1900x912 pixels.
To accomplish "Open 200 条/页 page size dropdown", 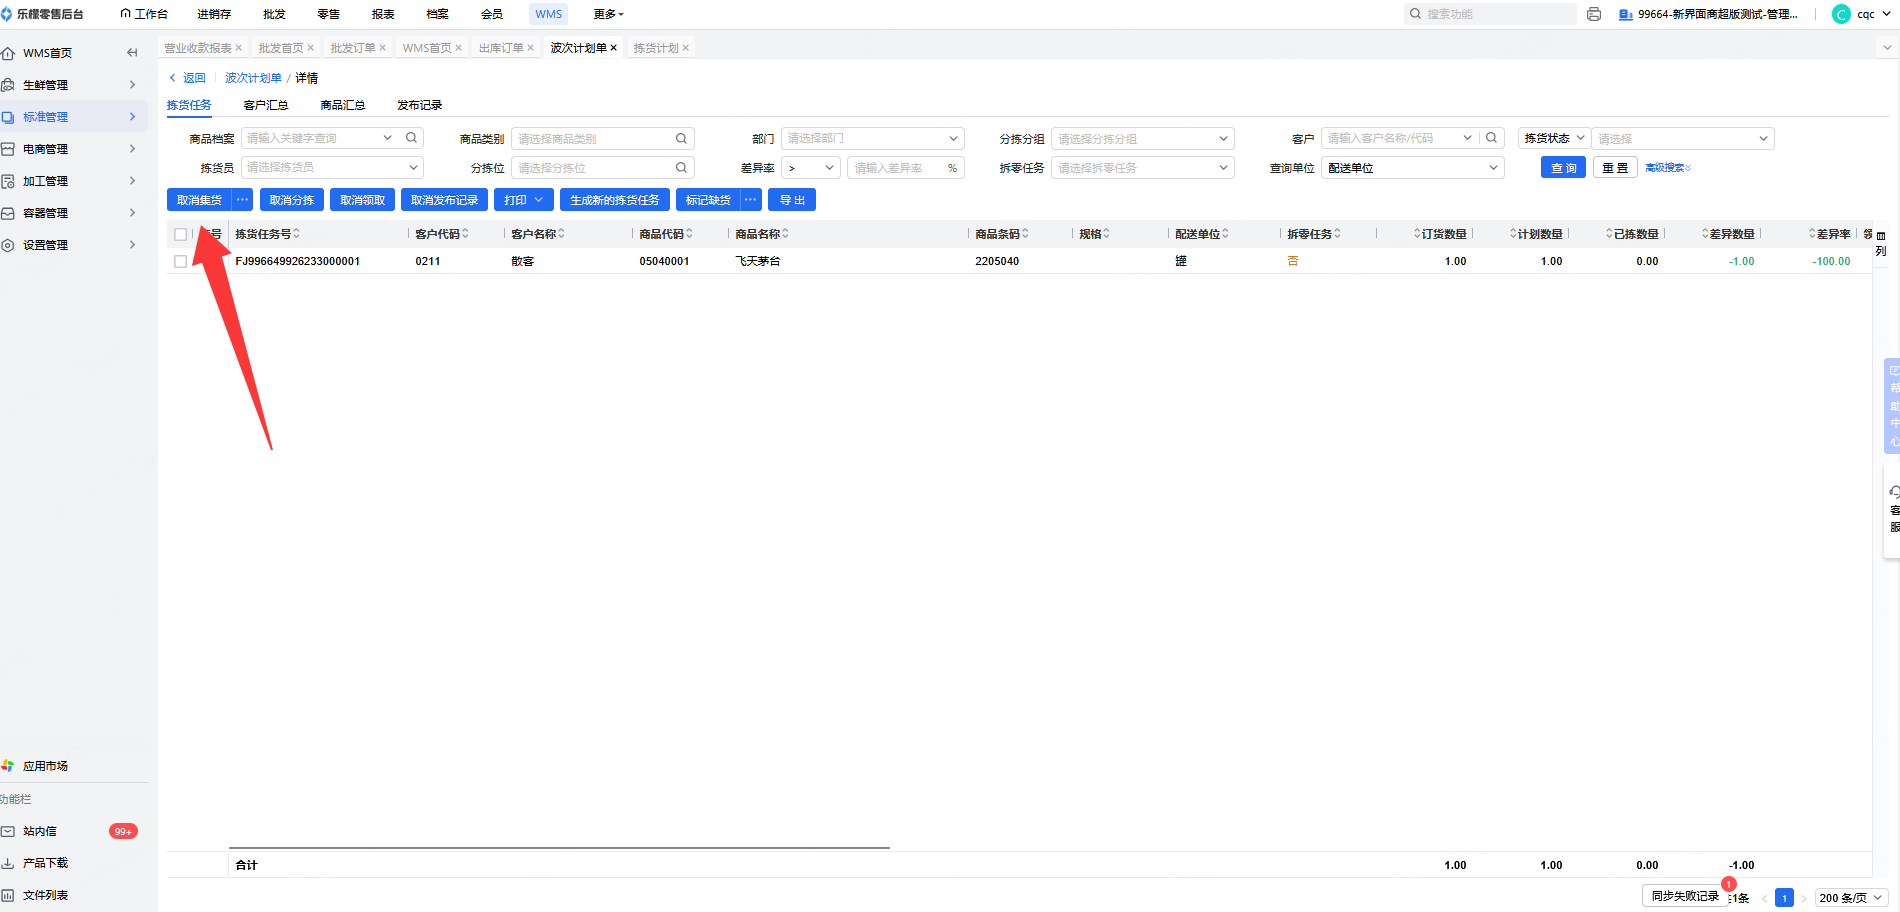I will point(1851,898).
